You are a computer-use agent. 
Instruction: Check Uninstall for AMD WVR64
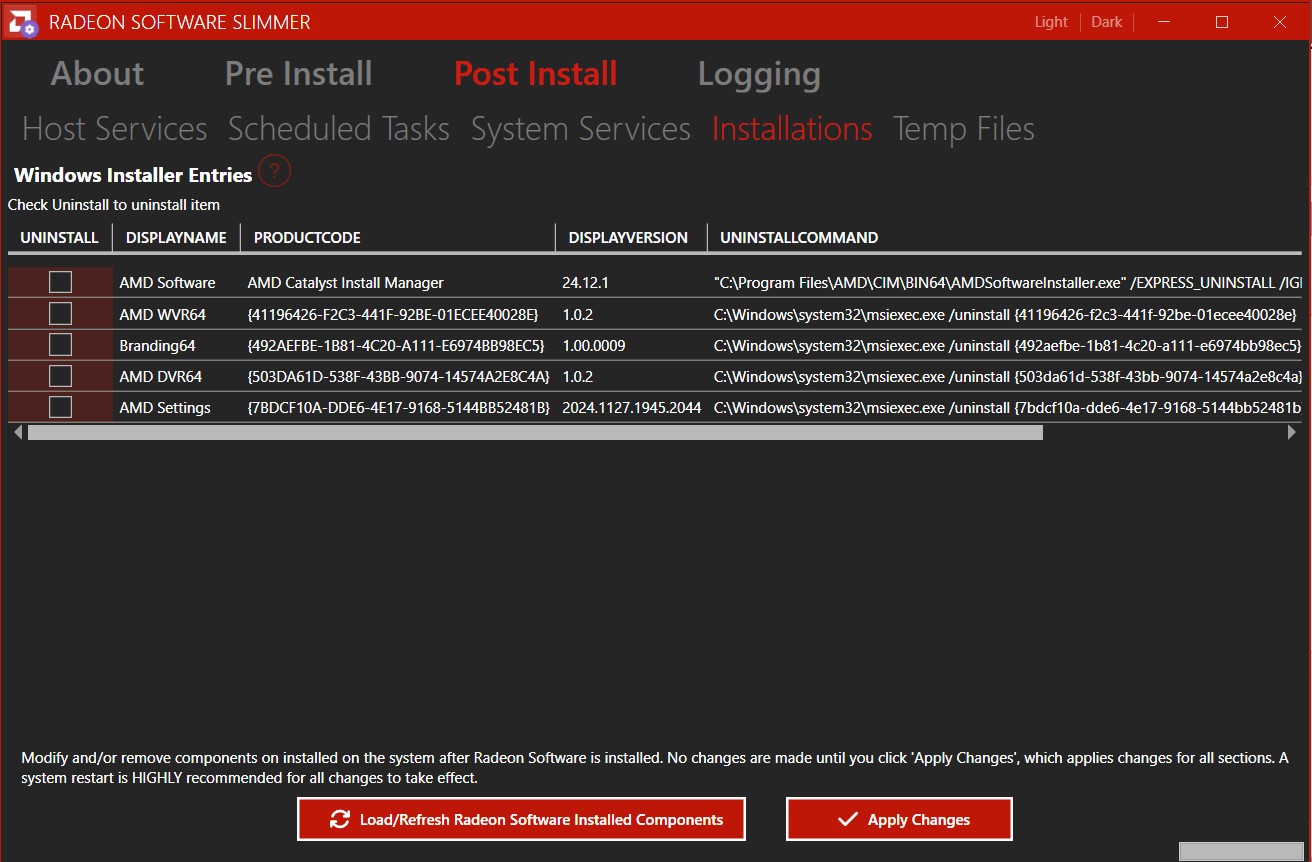60,314
